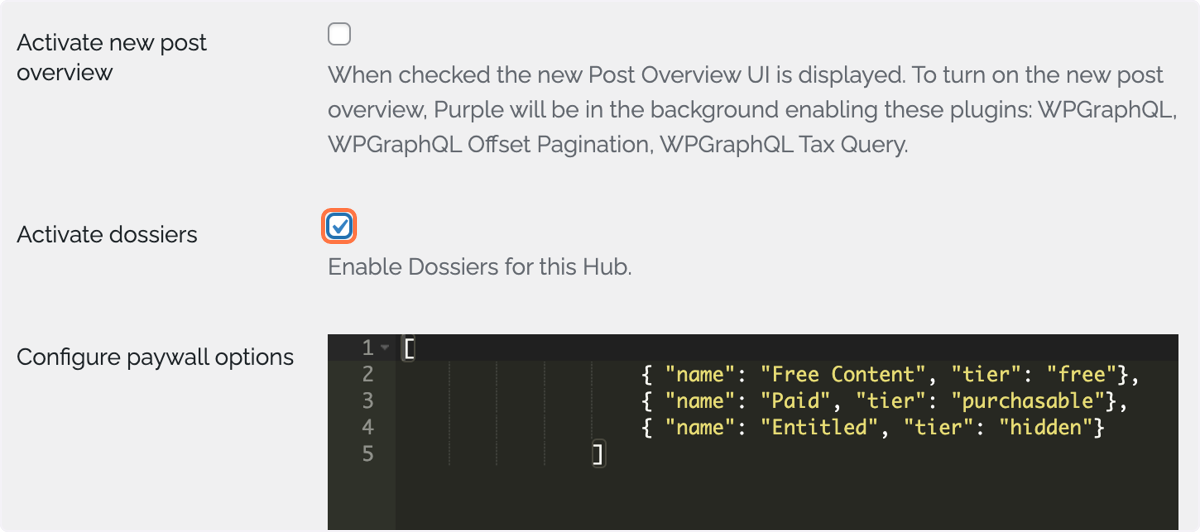The height and width of the screenshot is (532, 1200).
Task: Select line number 3 in editor gutter
Action: (367, 401)
